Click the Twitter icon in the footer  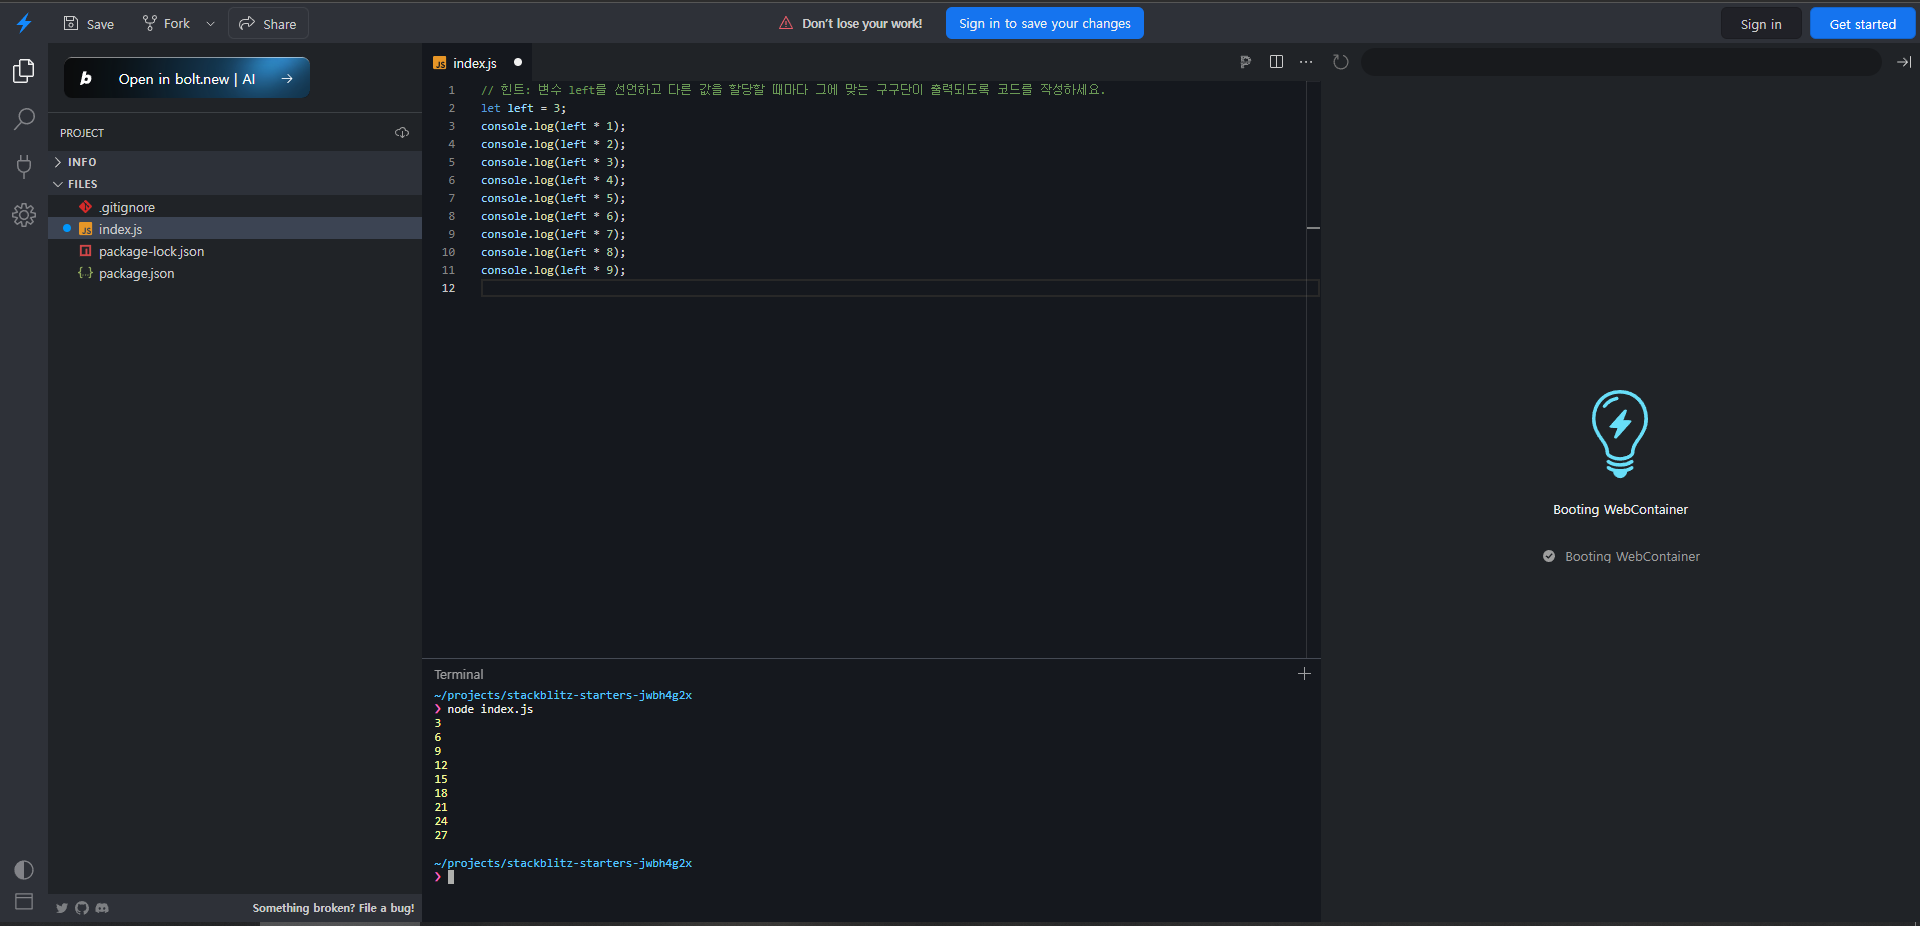coord(62,908)
